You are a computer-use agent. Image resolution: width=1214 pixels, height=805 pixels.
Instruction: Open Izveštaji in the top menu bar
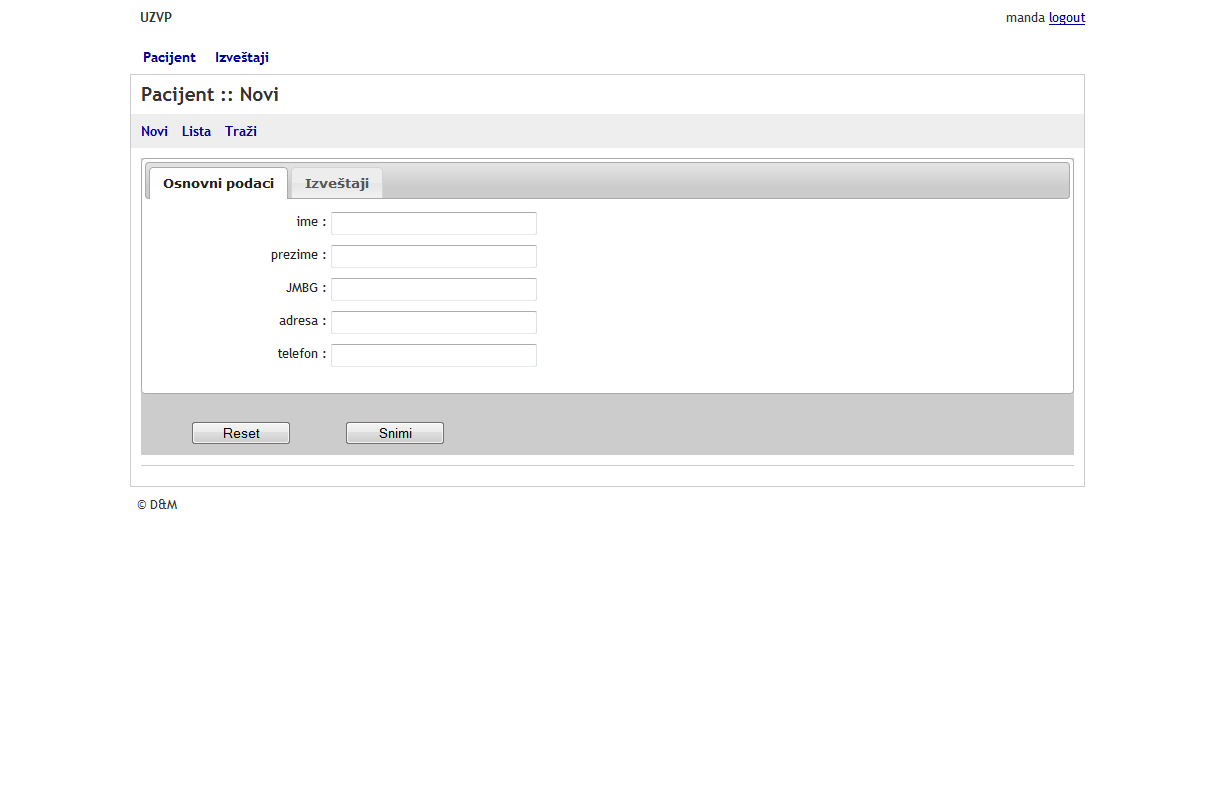(x=241, y=58)
